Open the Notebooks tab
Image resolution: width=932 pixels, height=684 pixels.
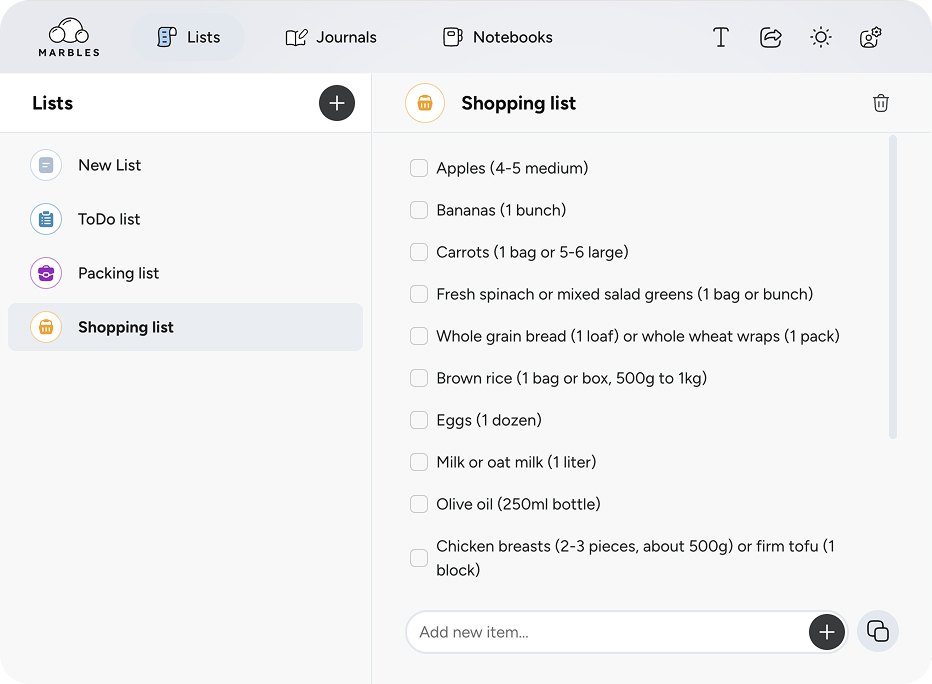point(497,37)
